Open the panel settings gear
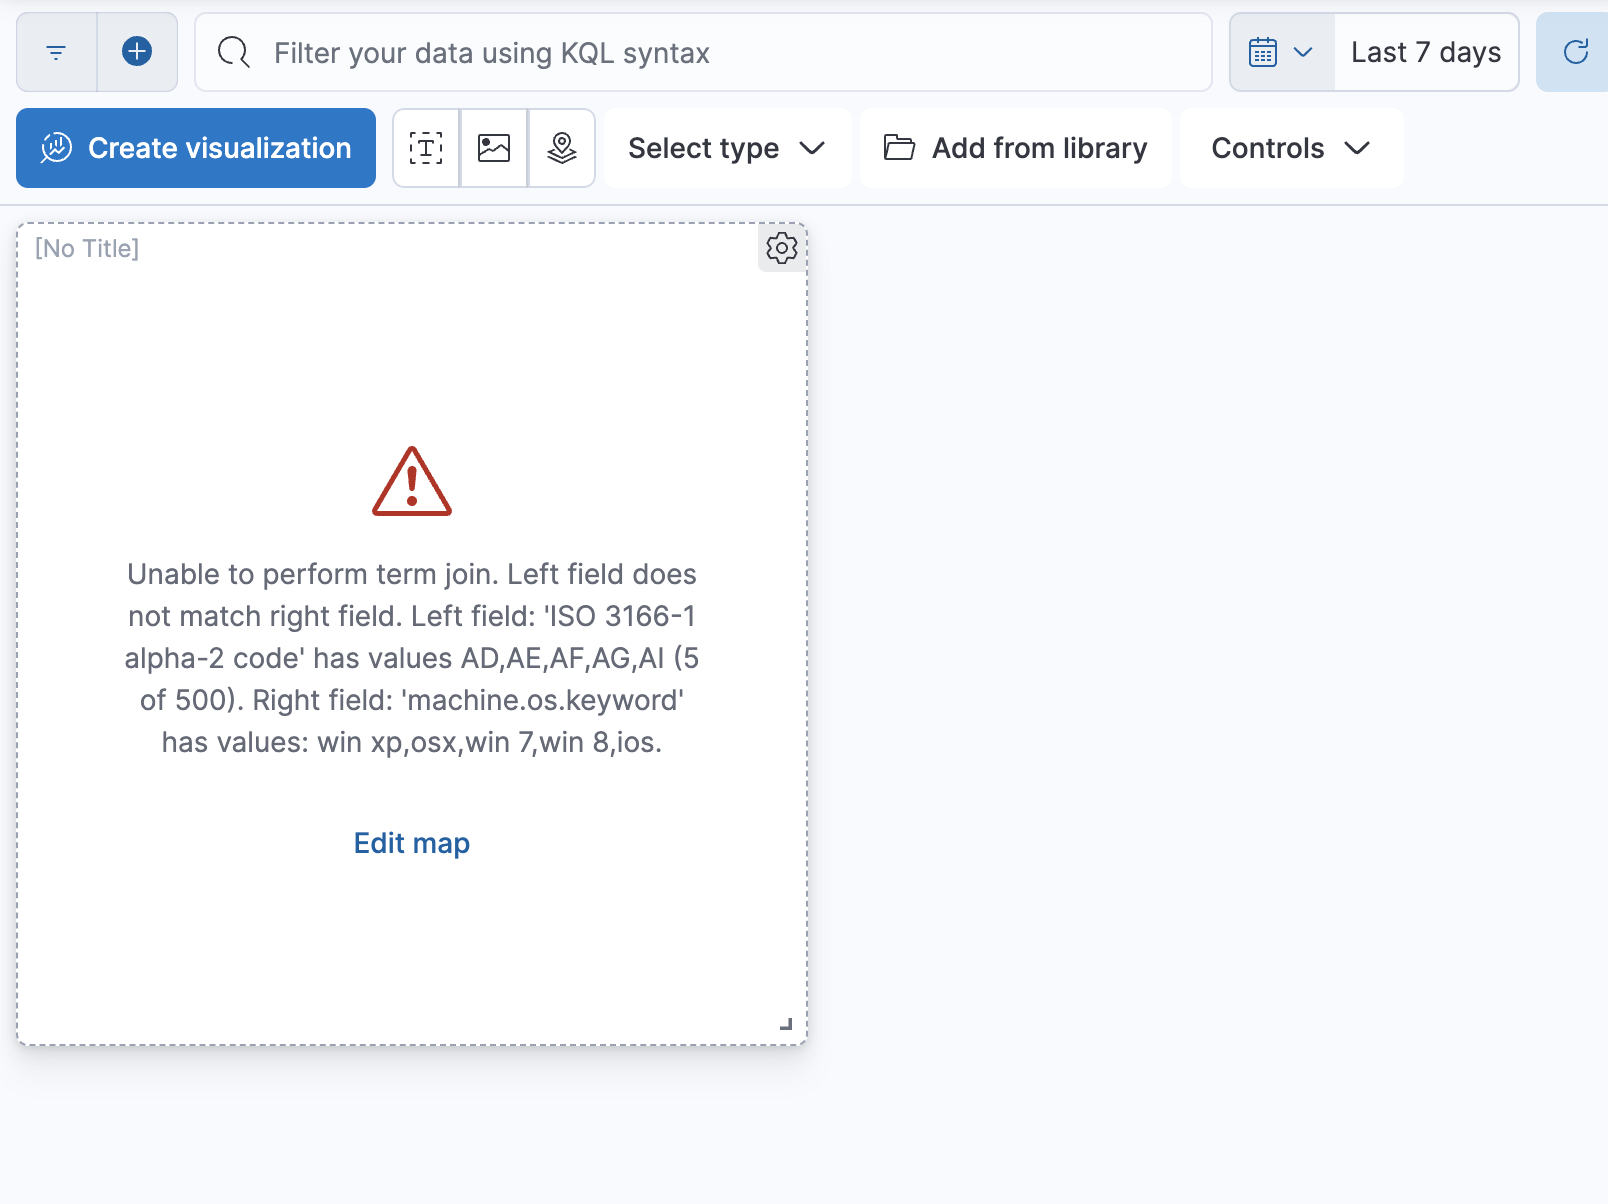Viewport: 1608px width, 1204px height. [781, 249]
